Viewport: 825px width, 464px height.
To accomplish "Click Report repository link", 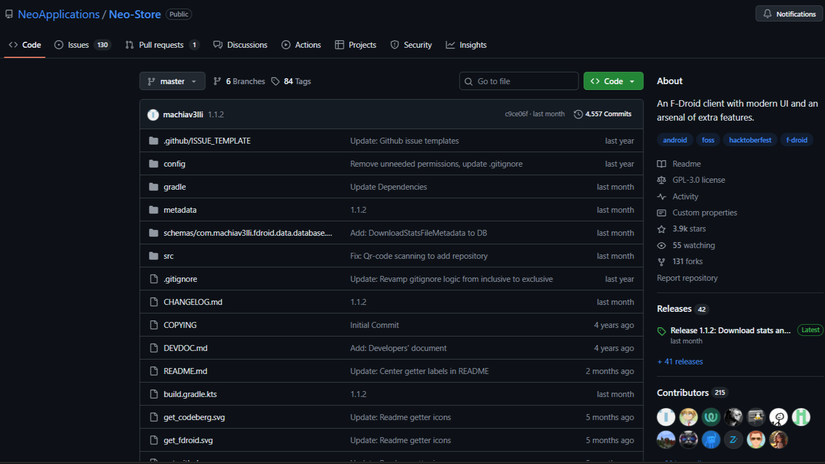I will [687, 278].
